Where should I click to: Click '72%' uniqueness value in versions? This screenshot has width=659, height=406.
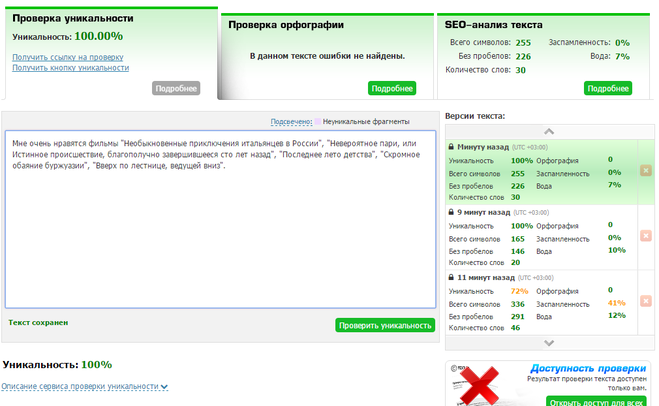point(519,291)
